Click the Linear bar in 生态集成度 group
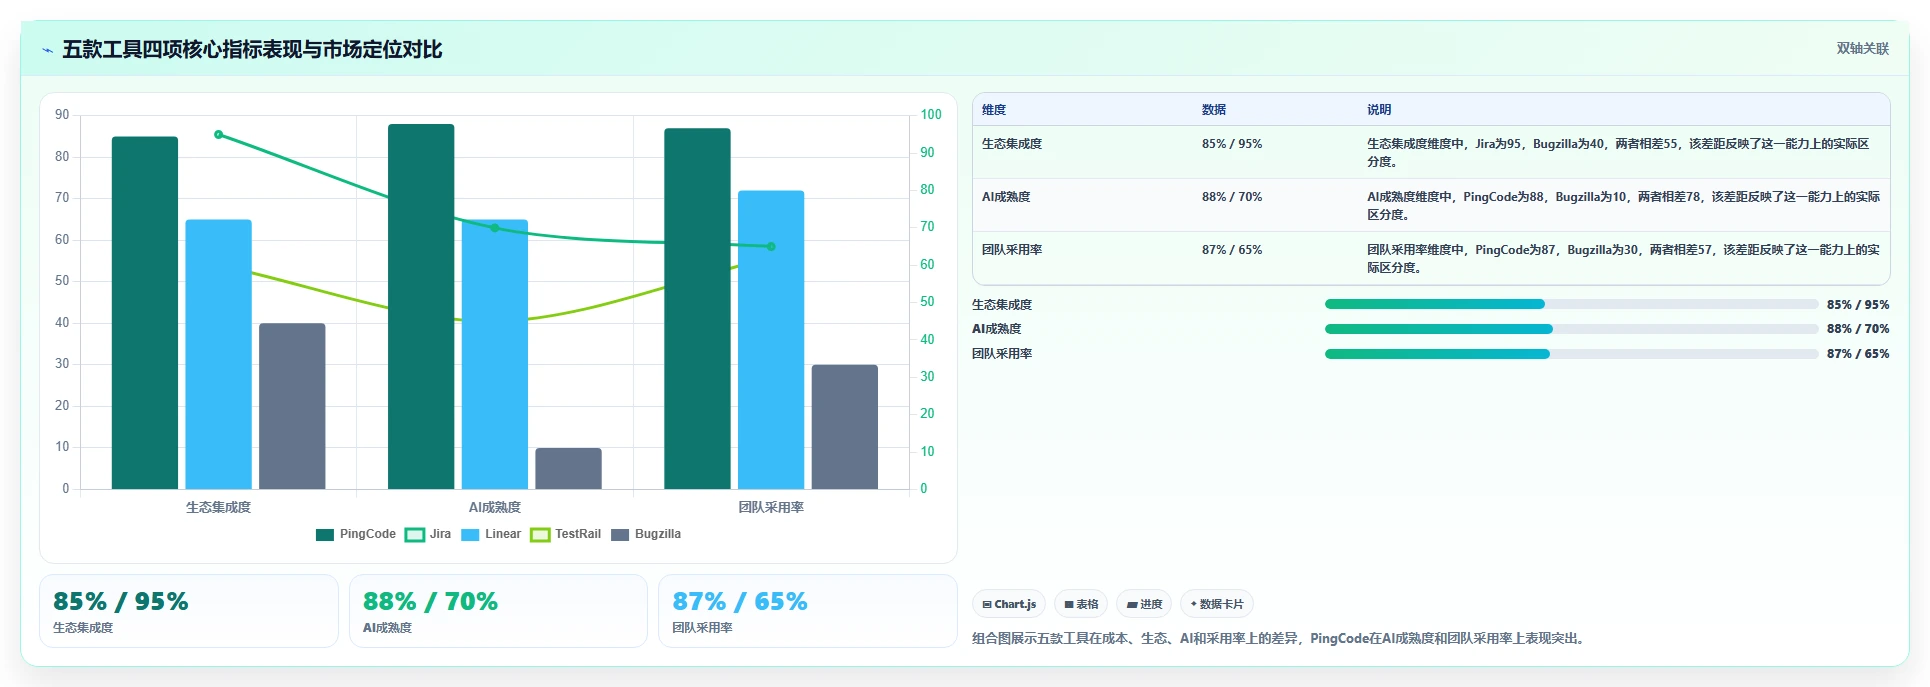1930x687 pixels. (x=218, y=354)
